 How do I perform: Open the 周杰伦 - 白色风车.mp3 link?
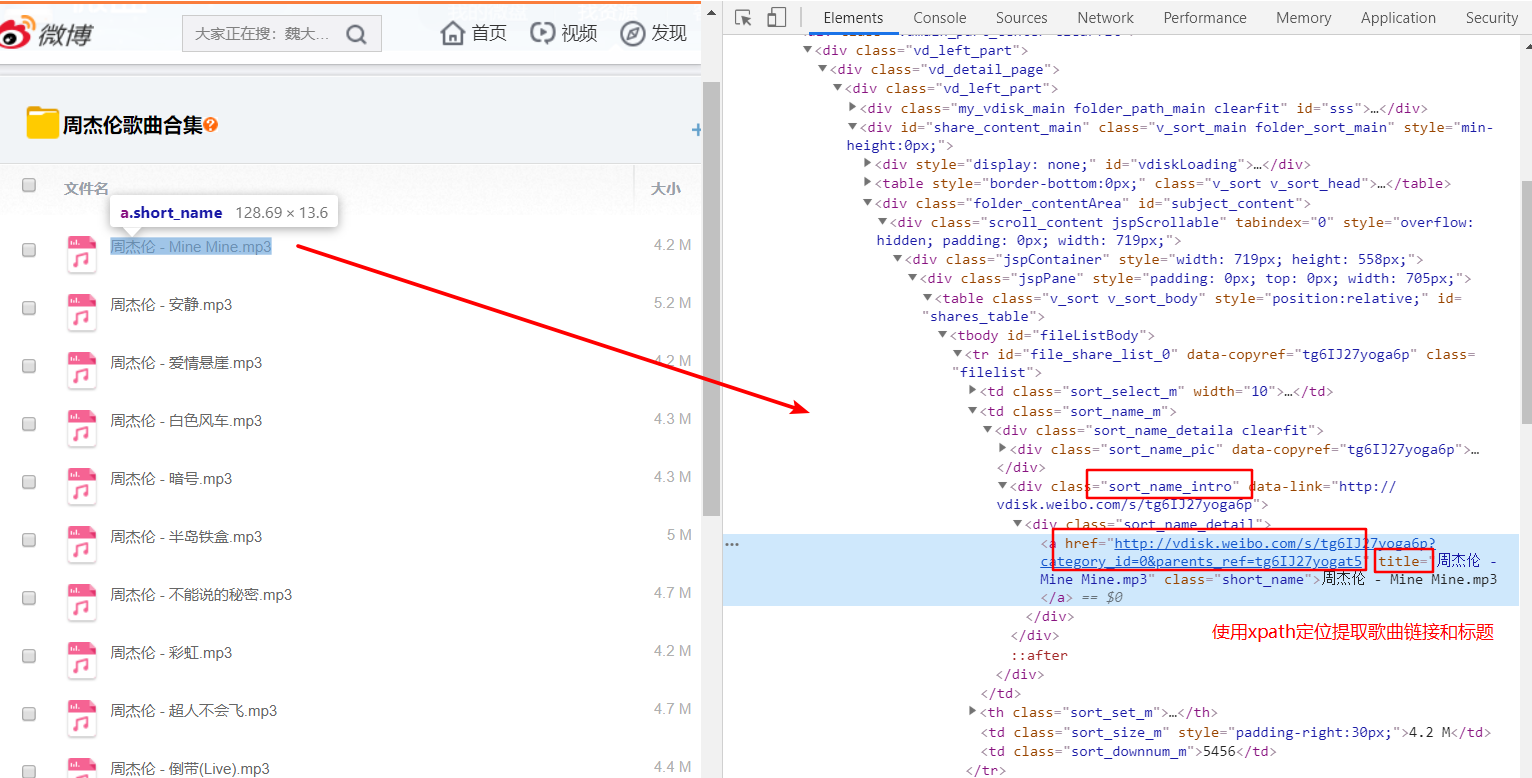click(186, 421)
